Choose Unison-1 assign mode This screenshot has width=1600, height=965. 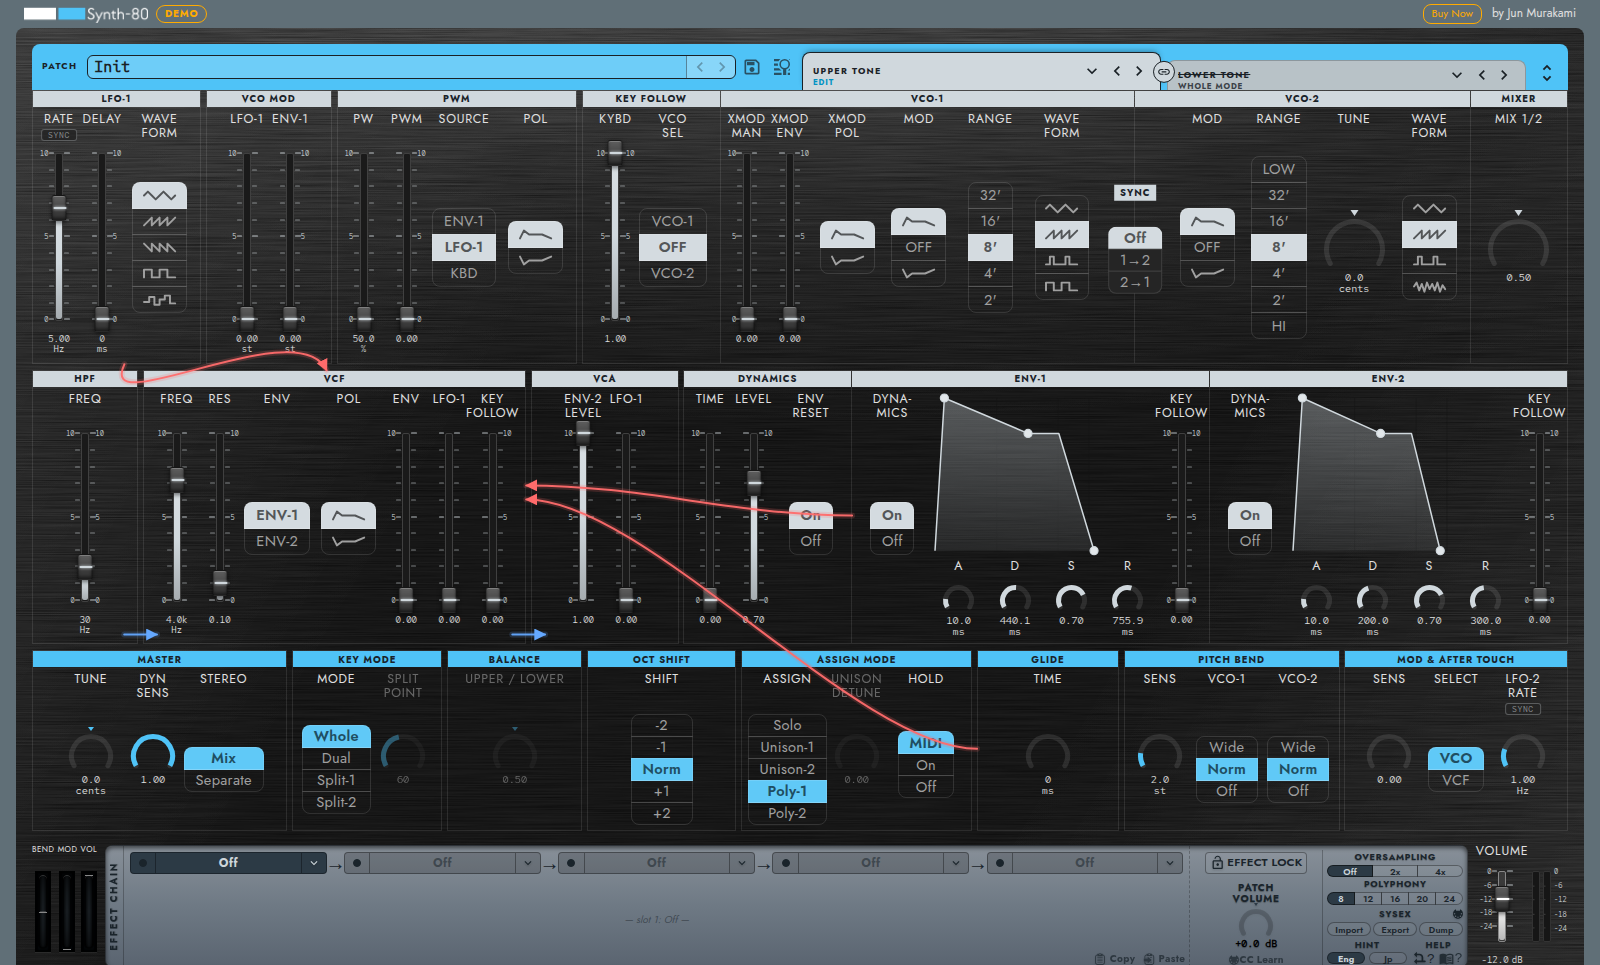[787, 747]
